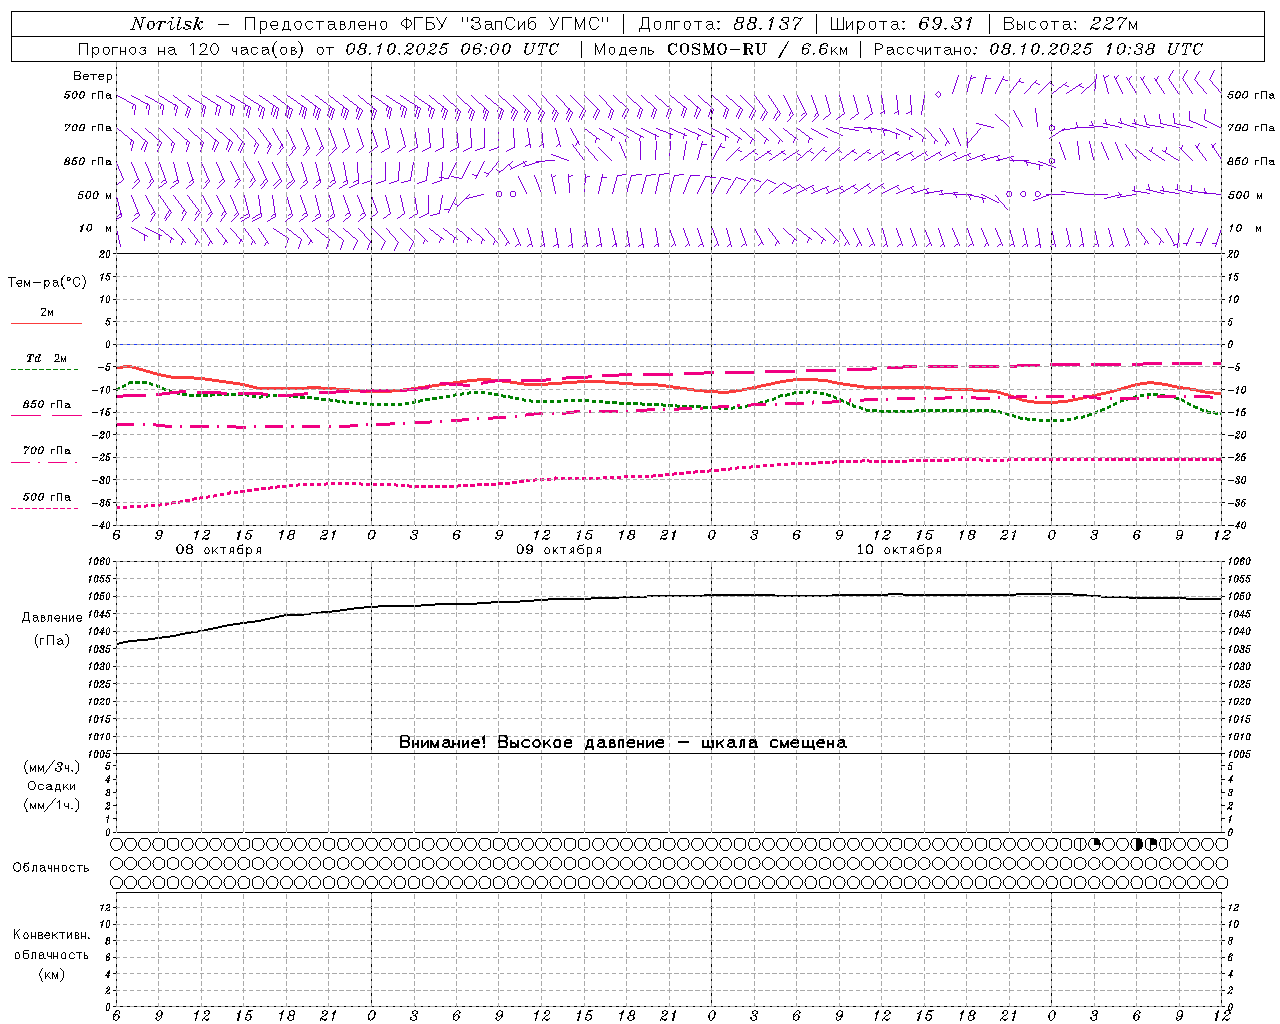Click the (мм/3ч.) precipitation unit label
This screenshot has width=1280, height=1024.
(x=52, y=767)
